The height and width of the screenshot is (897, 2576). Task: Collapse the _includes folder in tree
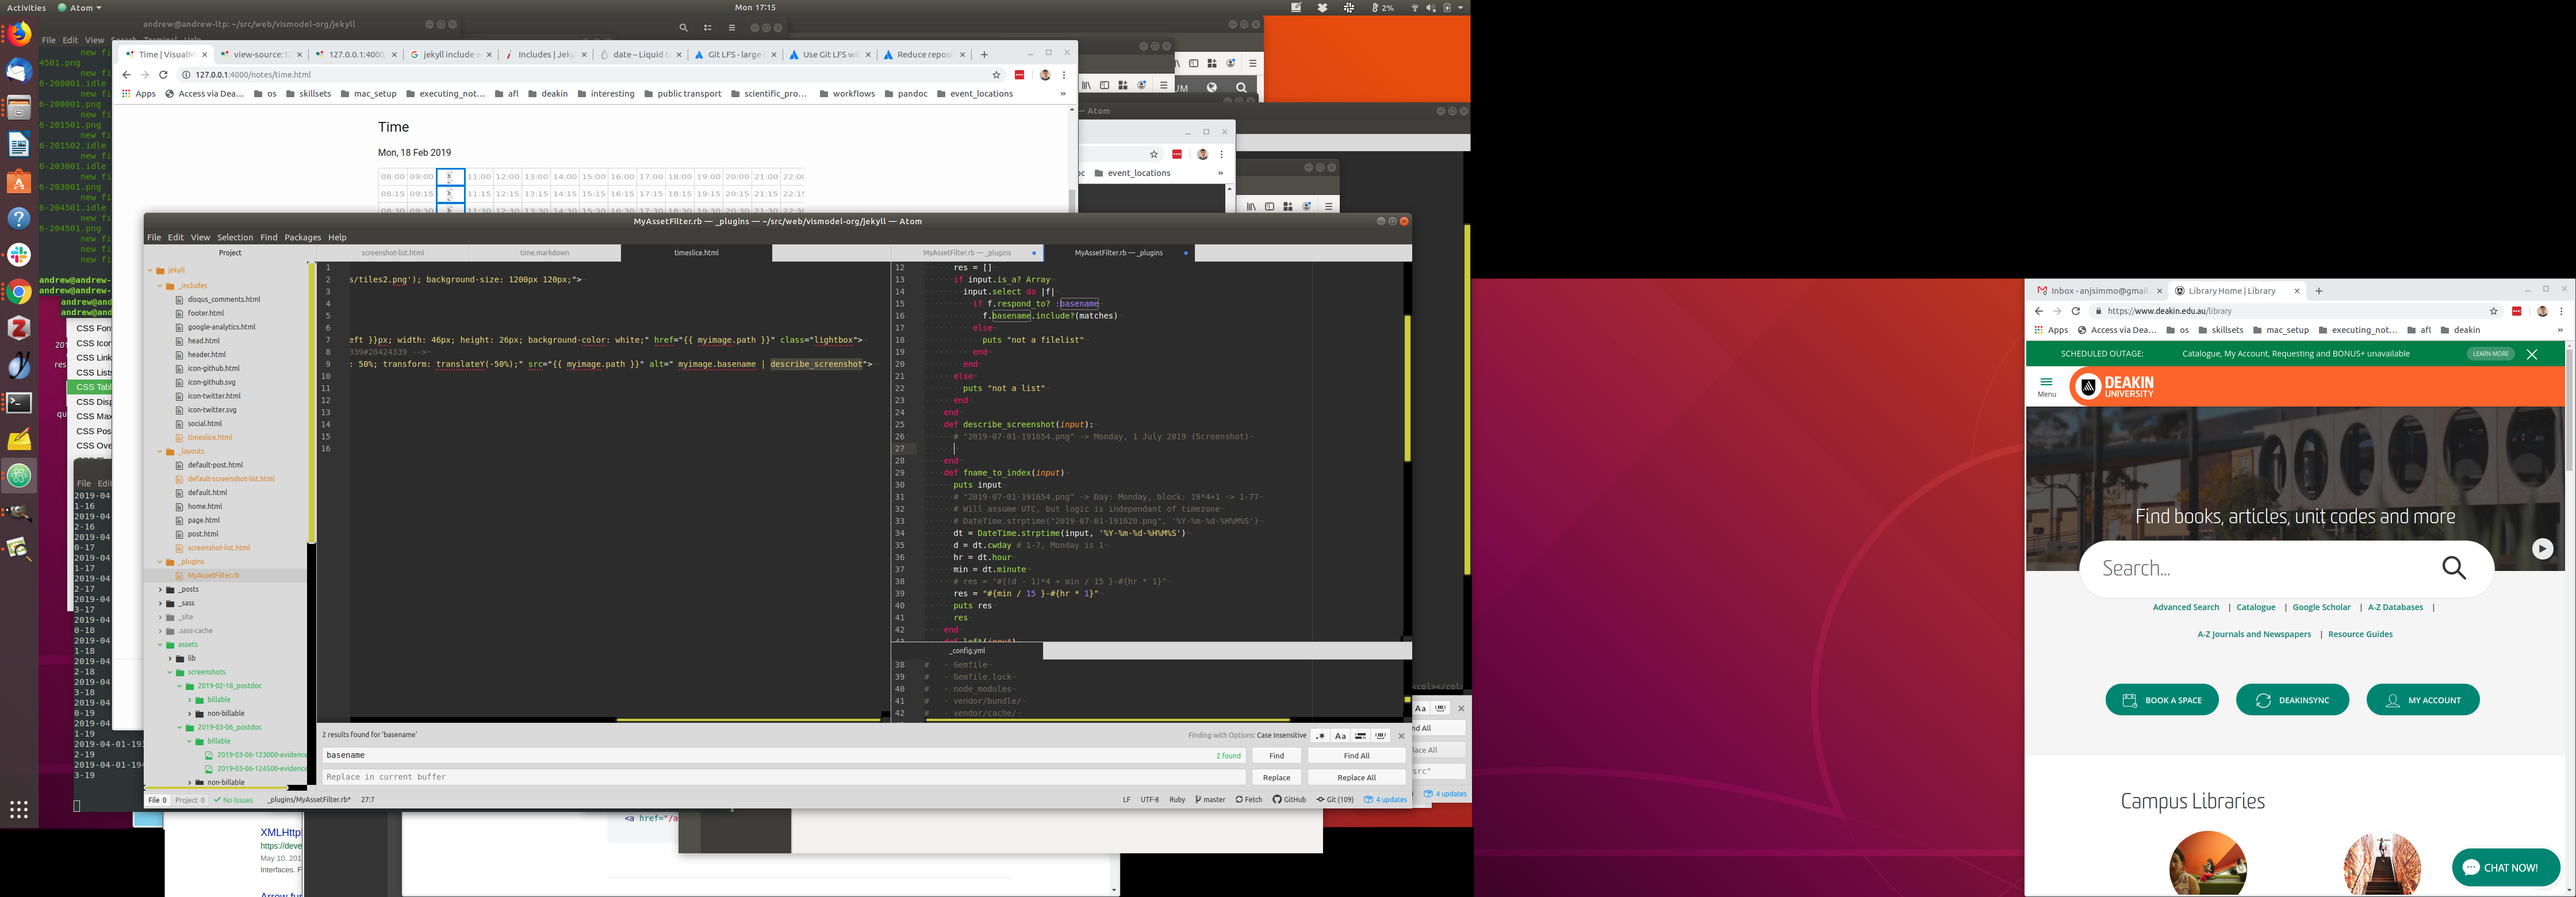(x=160, y=286)
